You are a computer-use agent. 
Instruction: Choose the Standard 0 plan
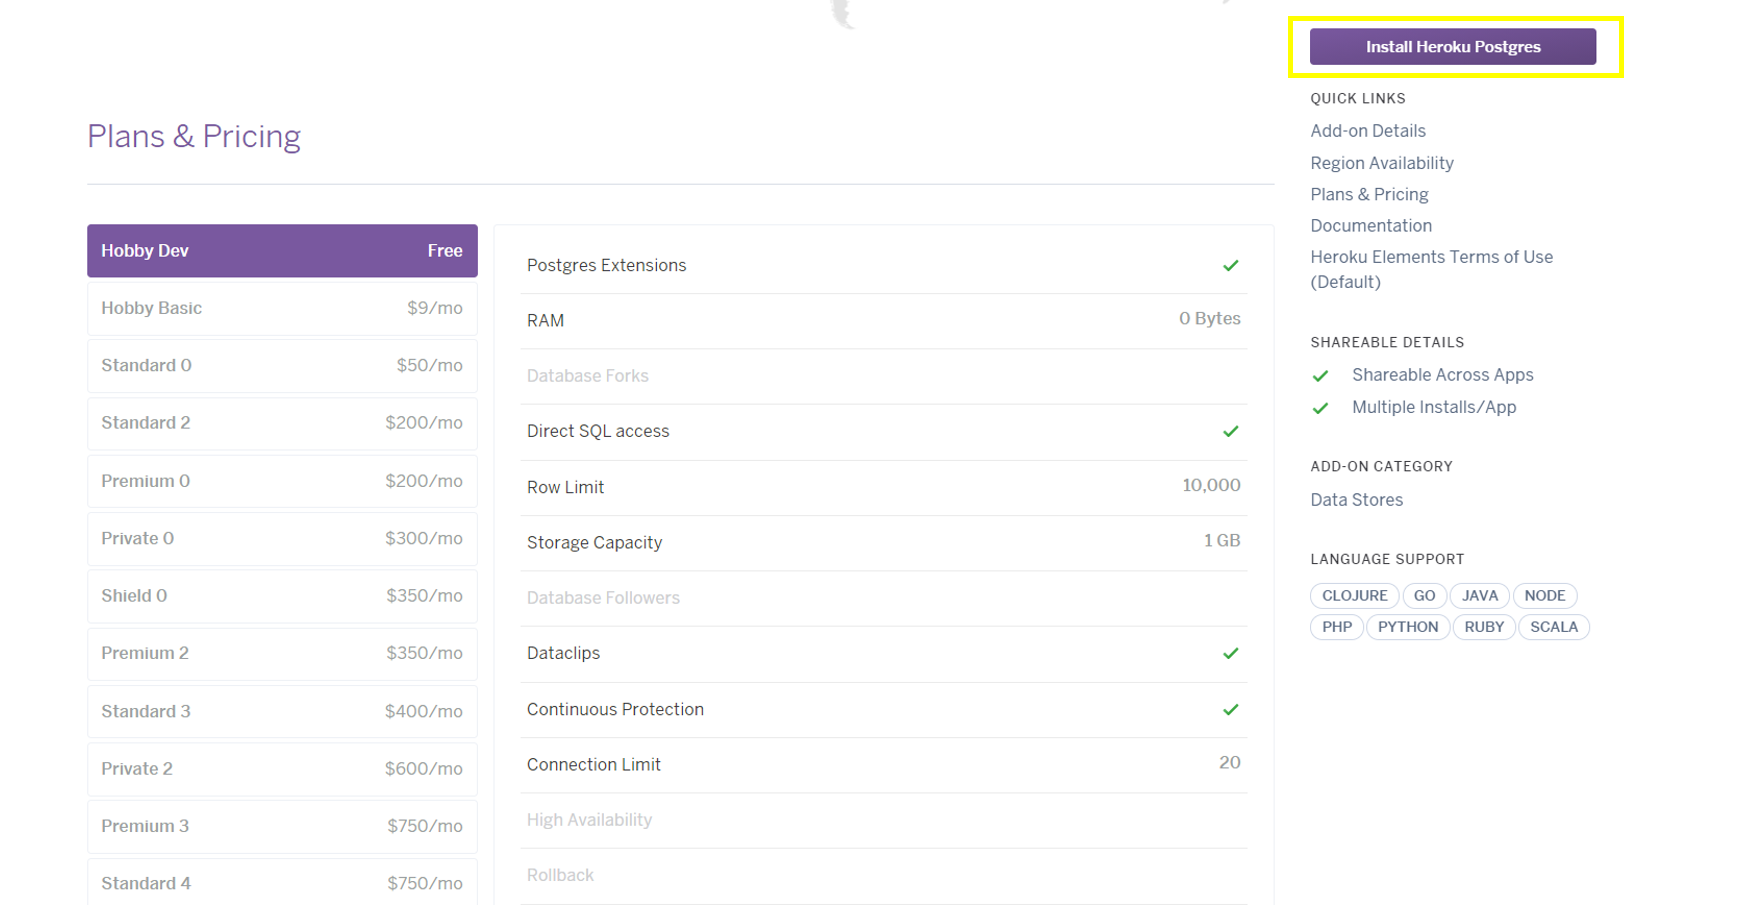[x=282, y=366]
